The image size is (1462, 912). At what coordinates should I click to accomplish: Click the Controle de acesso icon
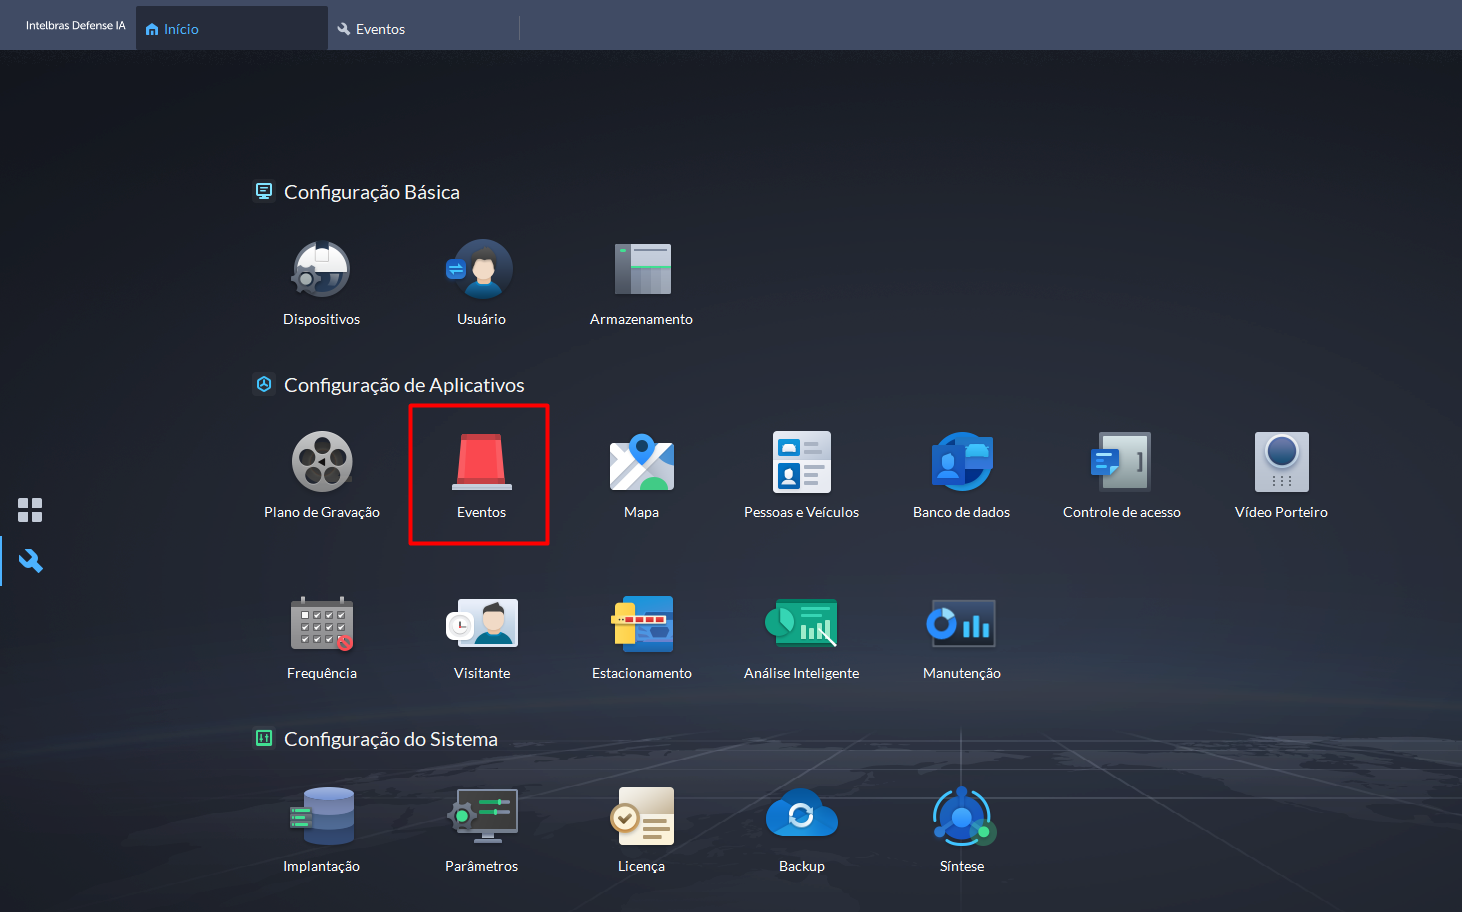point(1121,462)
